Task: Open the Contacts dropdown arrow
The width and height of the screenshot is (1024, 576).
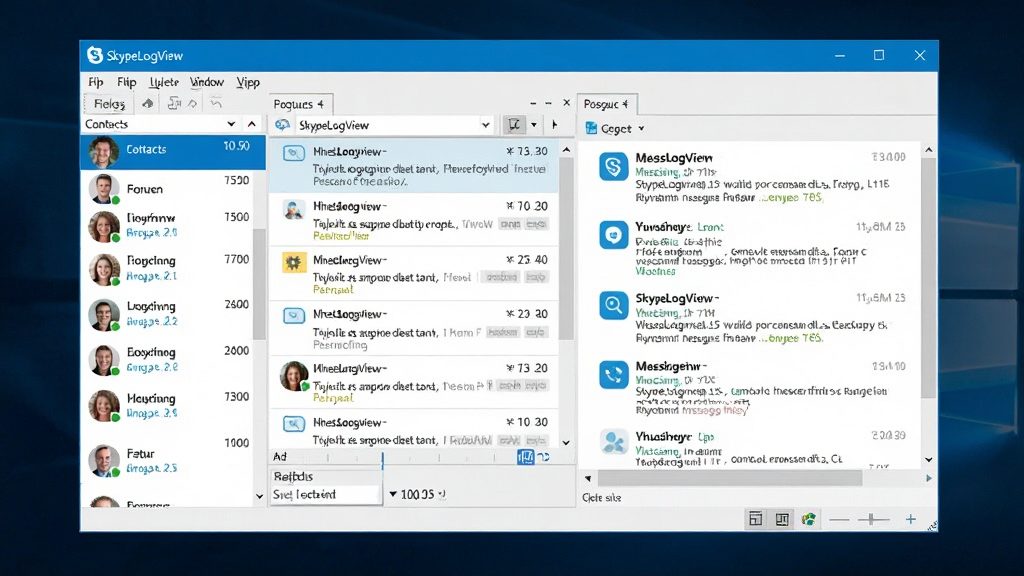Action: coord(231,124)
